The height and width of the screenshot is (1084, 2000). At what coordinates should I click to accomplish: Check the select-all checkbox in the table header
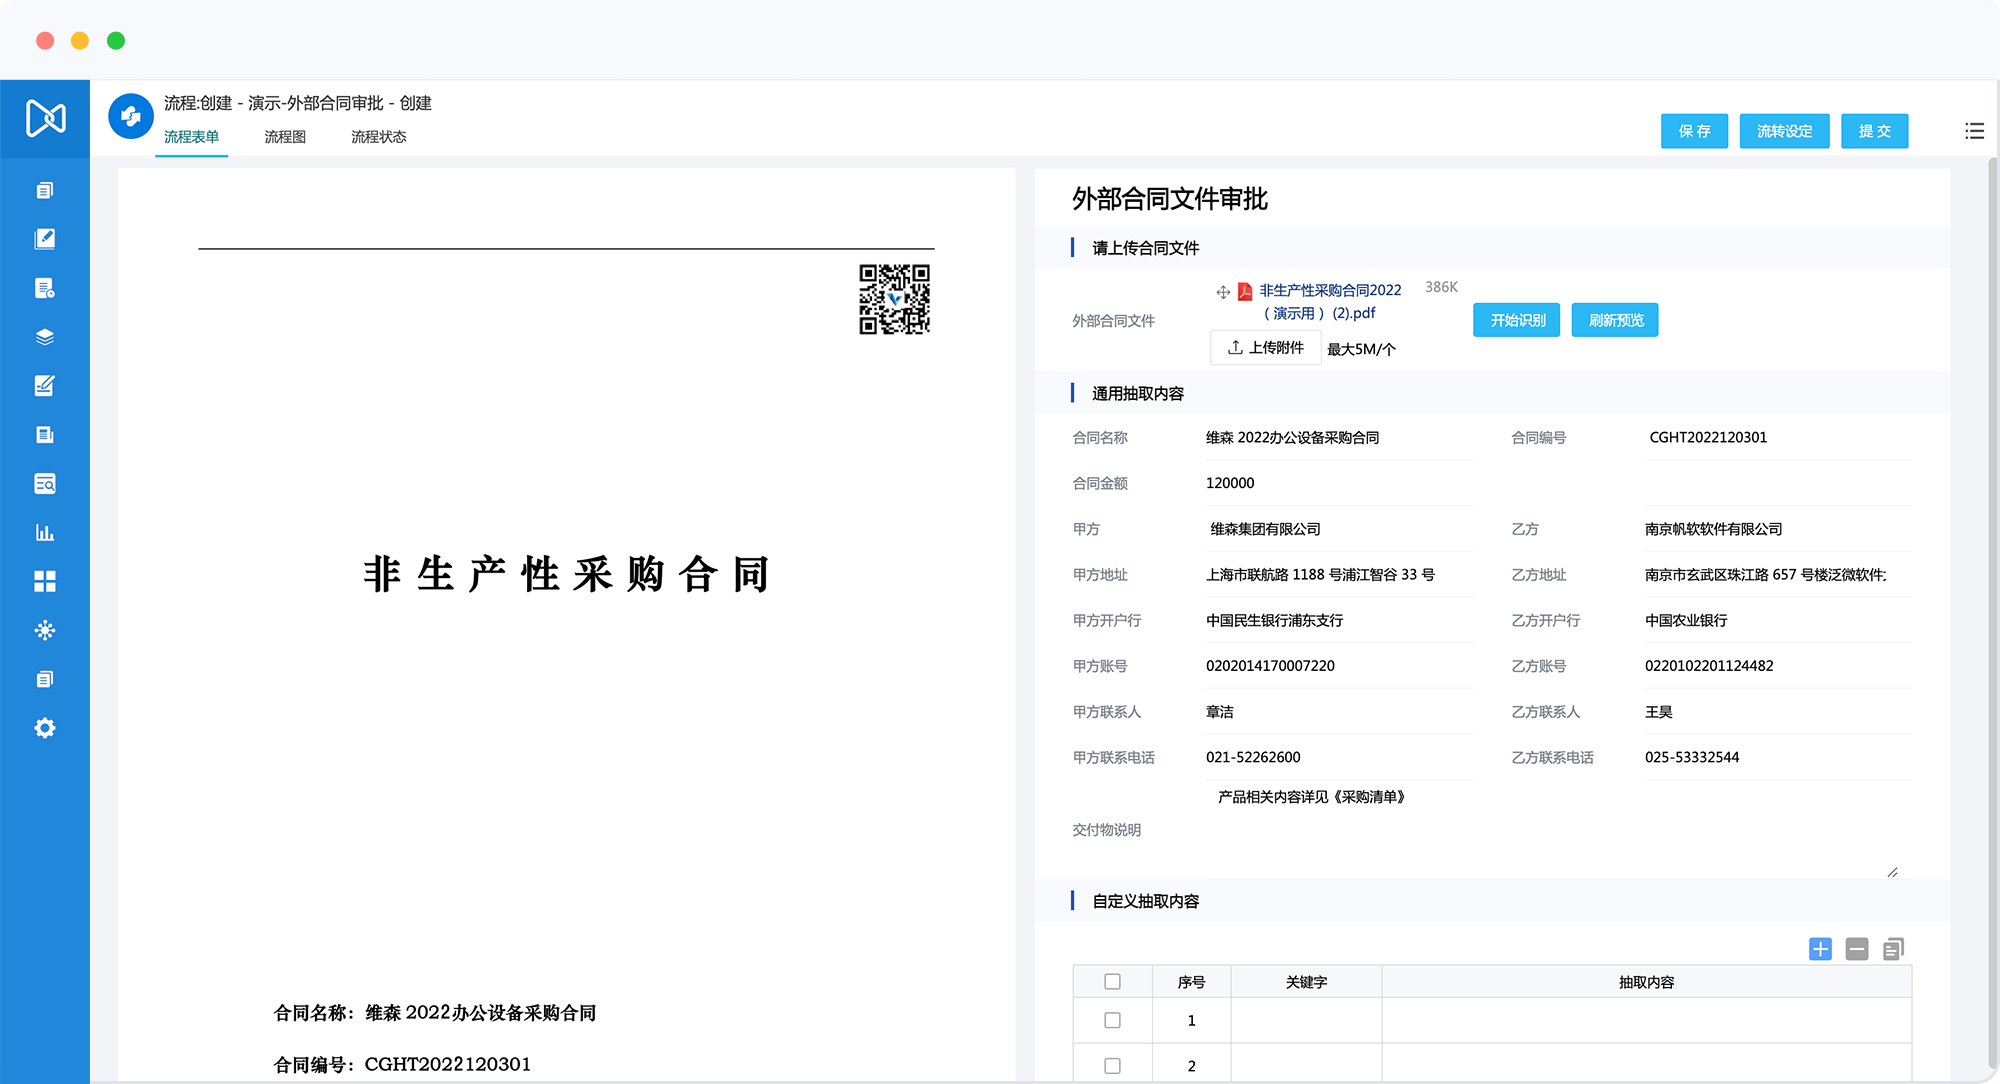(x=1112, y=982)
